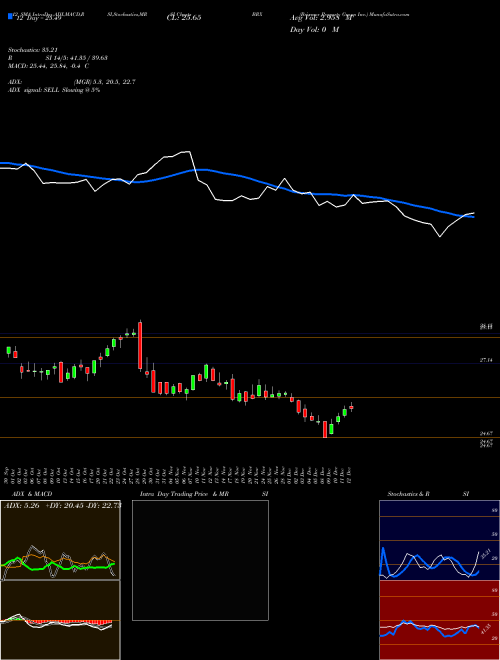Screen dimensions: 500x660
Task: Click the 'MACD: 25.44, 25.84, -0.4' line
Action: click(48, 66)
